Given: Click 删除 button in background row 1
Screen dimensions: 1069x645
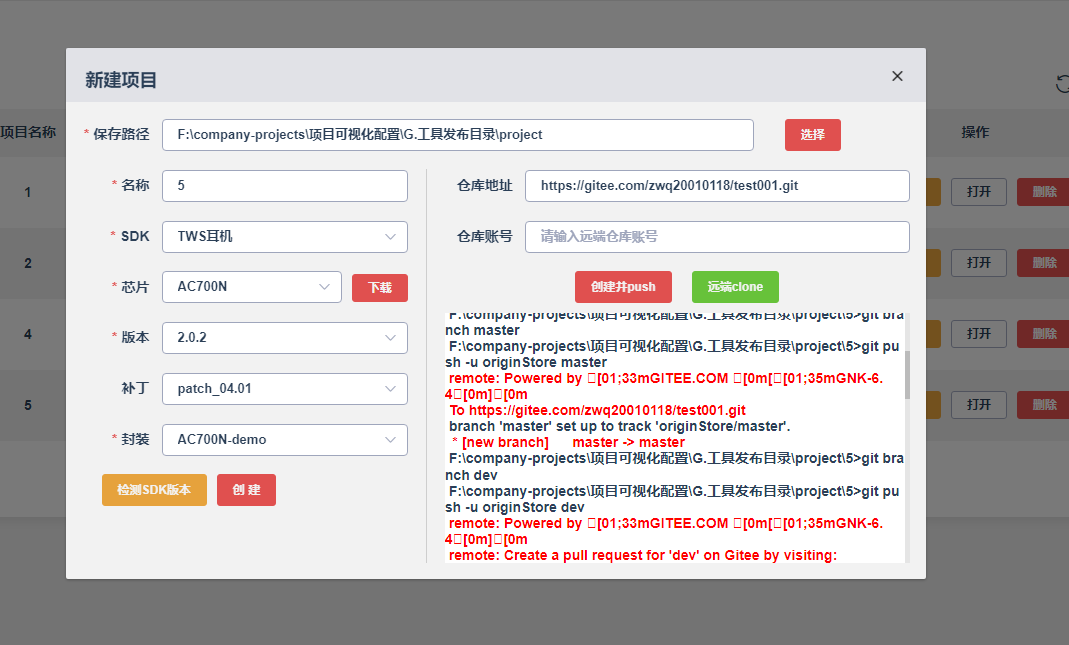Looking at the screenshot, I should click(x=1044, y=192).
